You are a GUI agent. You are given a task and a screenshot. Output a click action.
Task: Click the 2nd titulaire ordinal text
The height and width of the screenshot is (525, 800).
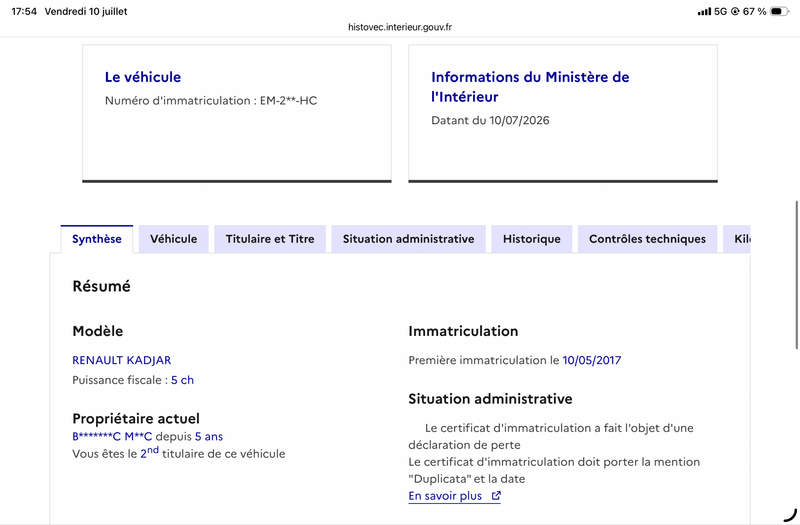pyautogui.click(x=149, y=453)
